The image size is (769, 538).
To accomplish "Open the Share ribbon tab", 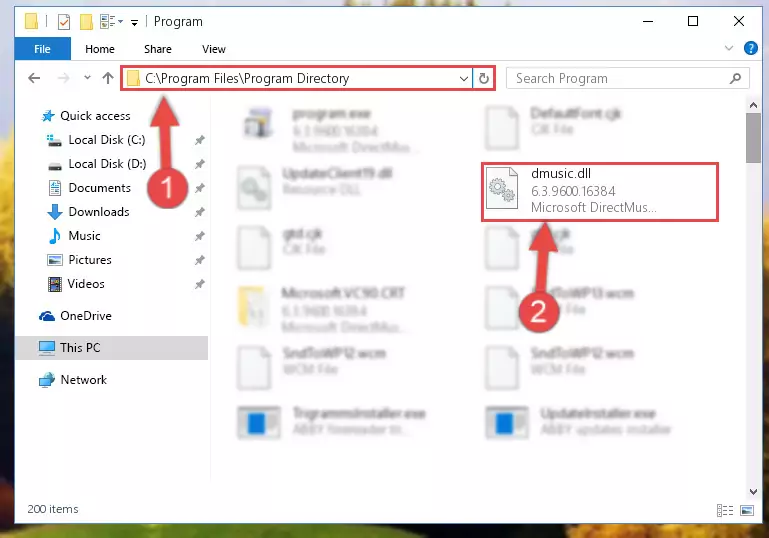I will (157, 49).
